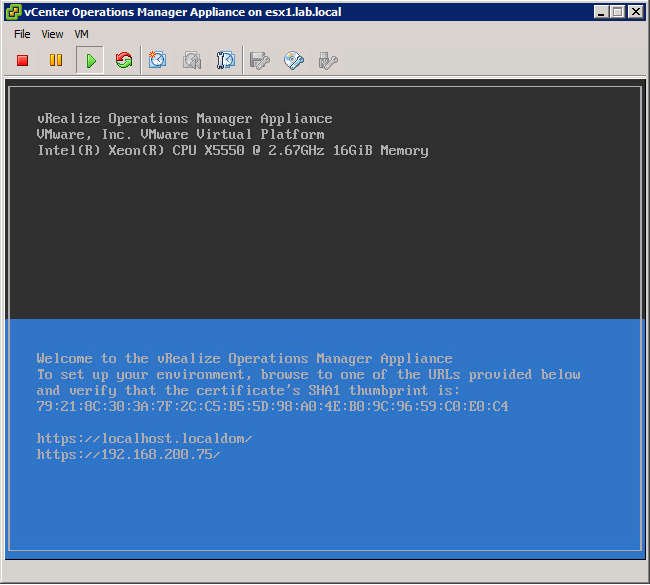Image resolution: width=650 pixels, height=585 pixels.
Task: Click the 'and verify that the certificate's' line
Action: point(248,391)
